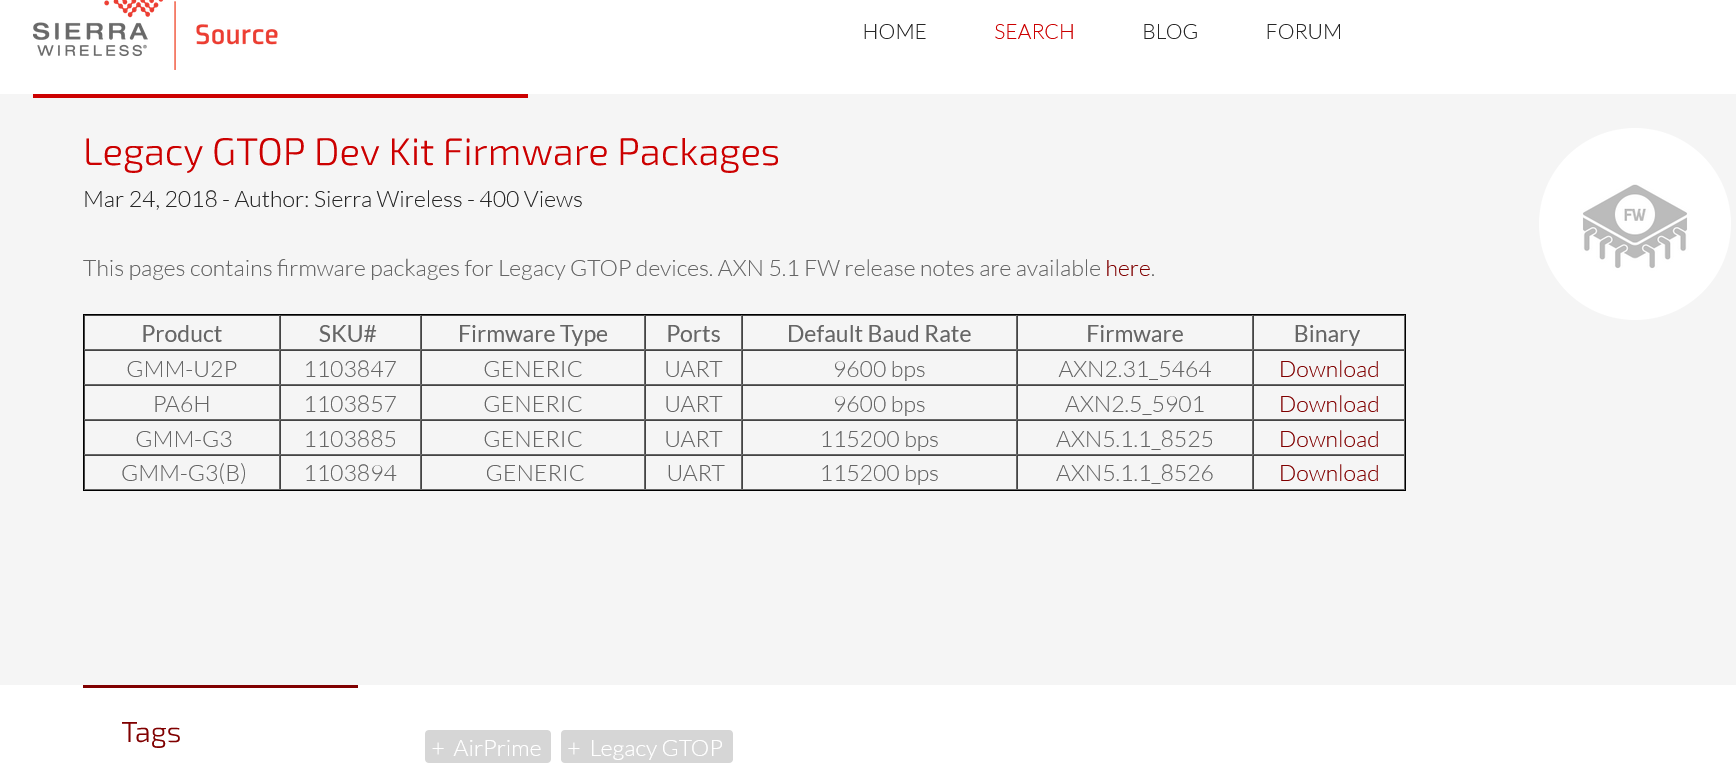Image resolution: width=1736 pixels, height=777 pixels.
Task: Go to the HOME menu item
Action: tap(894, 32)
